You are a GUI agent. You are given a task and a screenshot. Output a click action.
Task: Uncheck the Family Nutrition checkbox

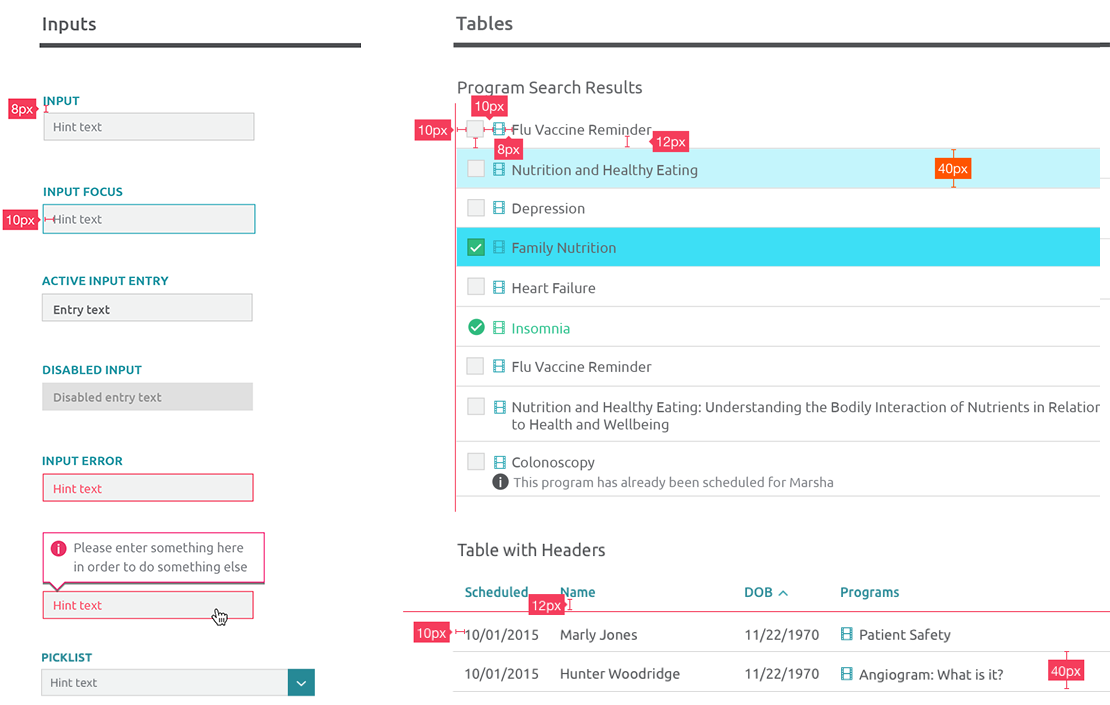[x=476, y=247]
